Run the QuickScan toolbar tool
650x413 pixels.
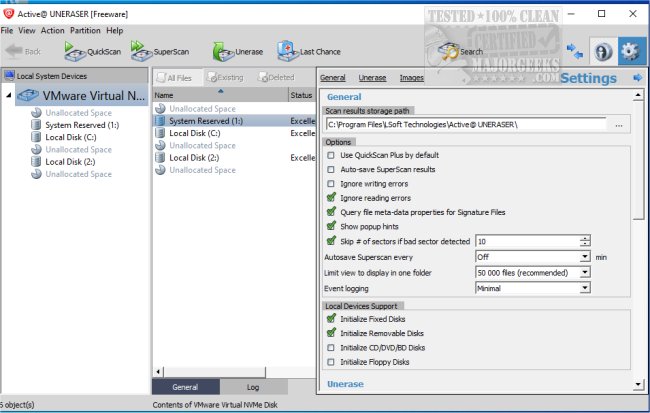(x=92, y=51)
